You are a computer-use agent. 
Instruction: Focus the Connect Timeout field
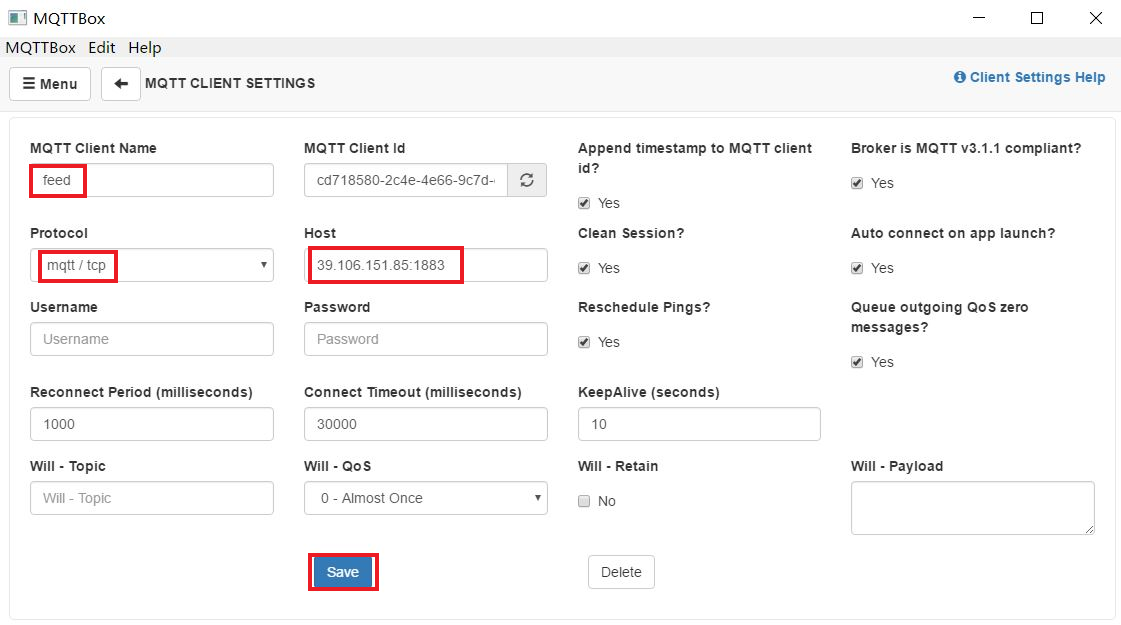[x=425, y=424]
